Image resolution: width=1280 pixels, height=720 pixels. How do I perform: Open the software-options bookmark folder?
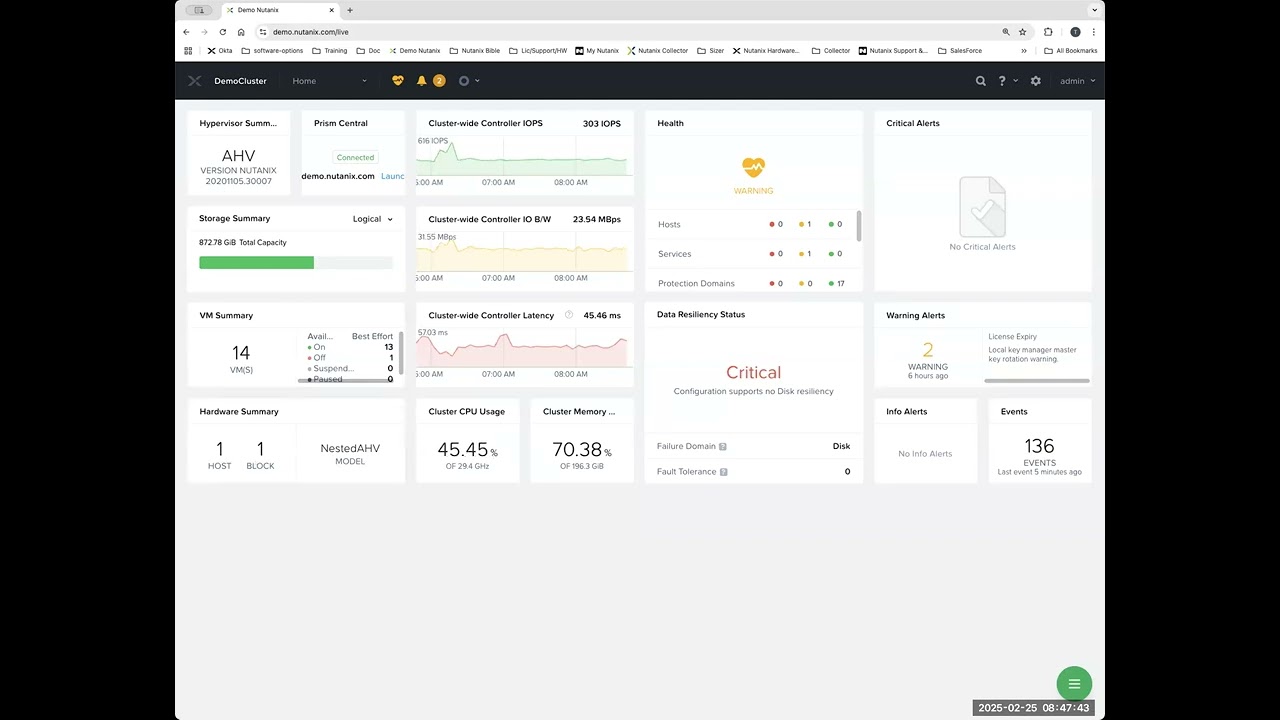click(x=272, y=50)
